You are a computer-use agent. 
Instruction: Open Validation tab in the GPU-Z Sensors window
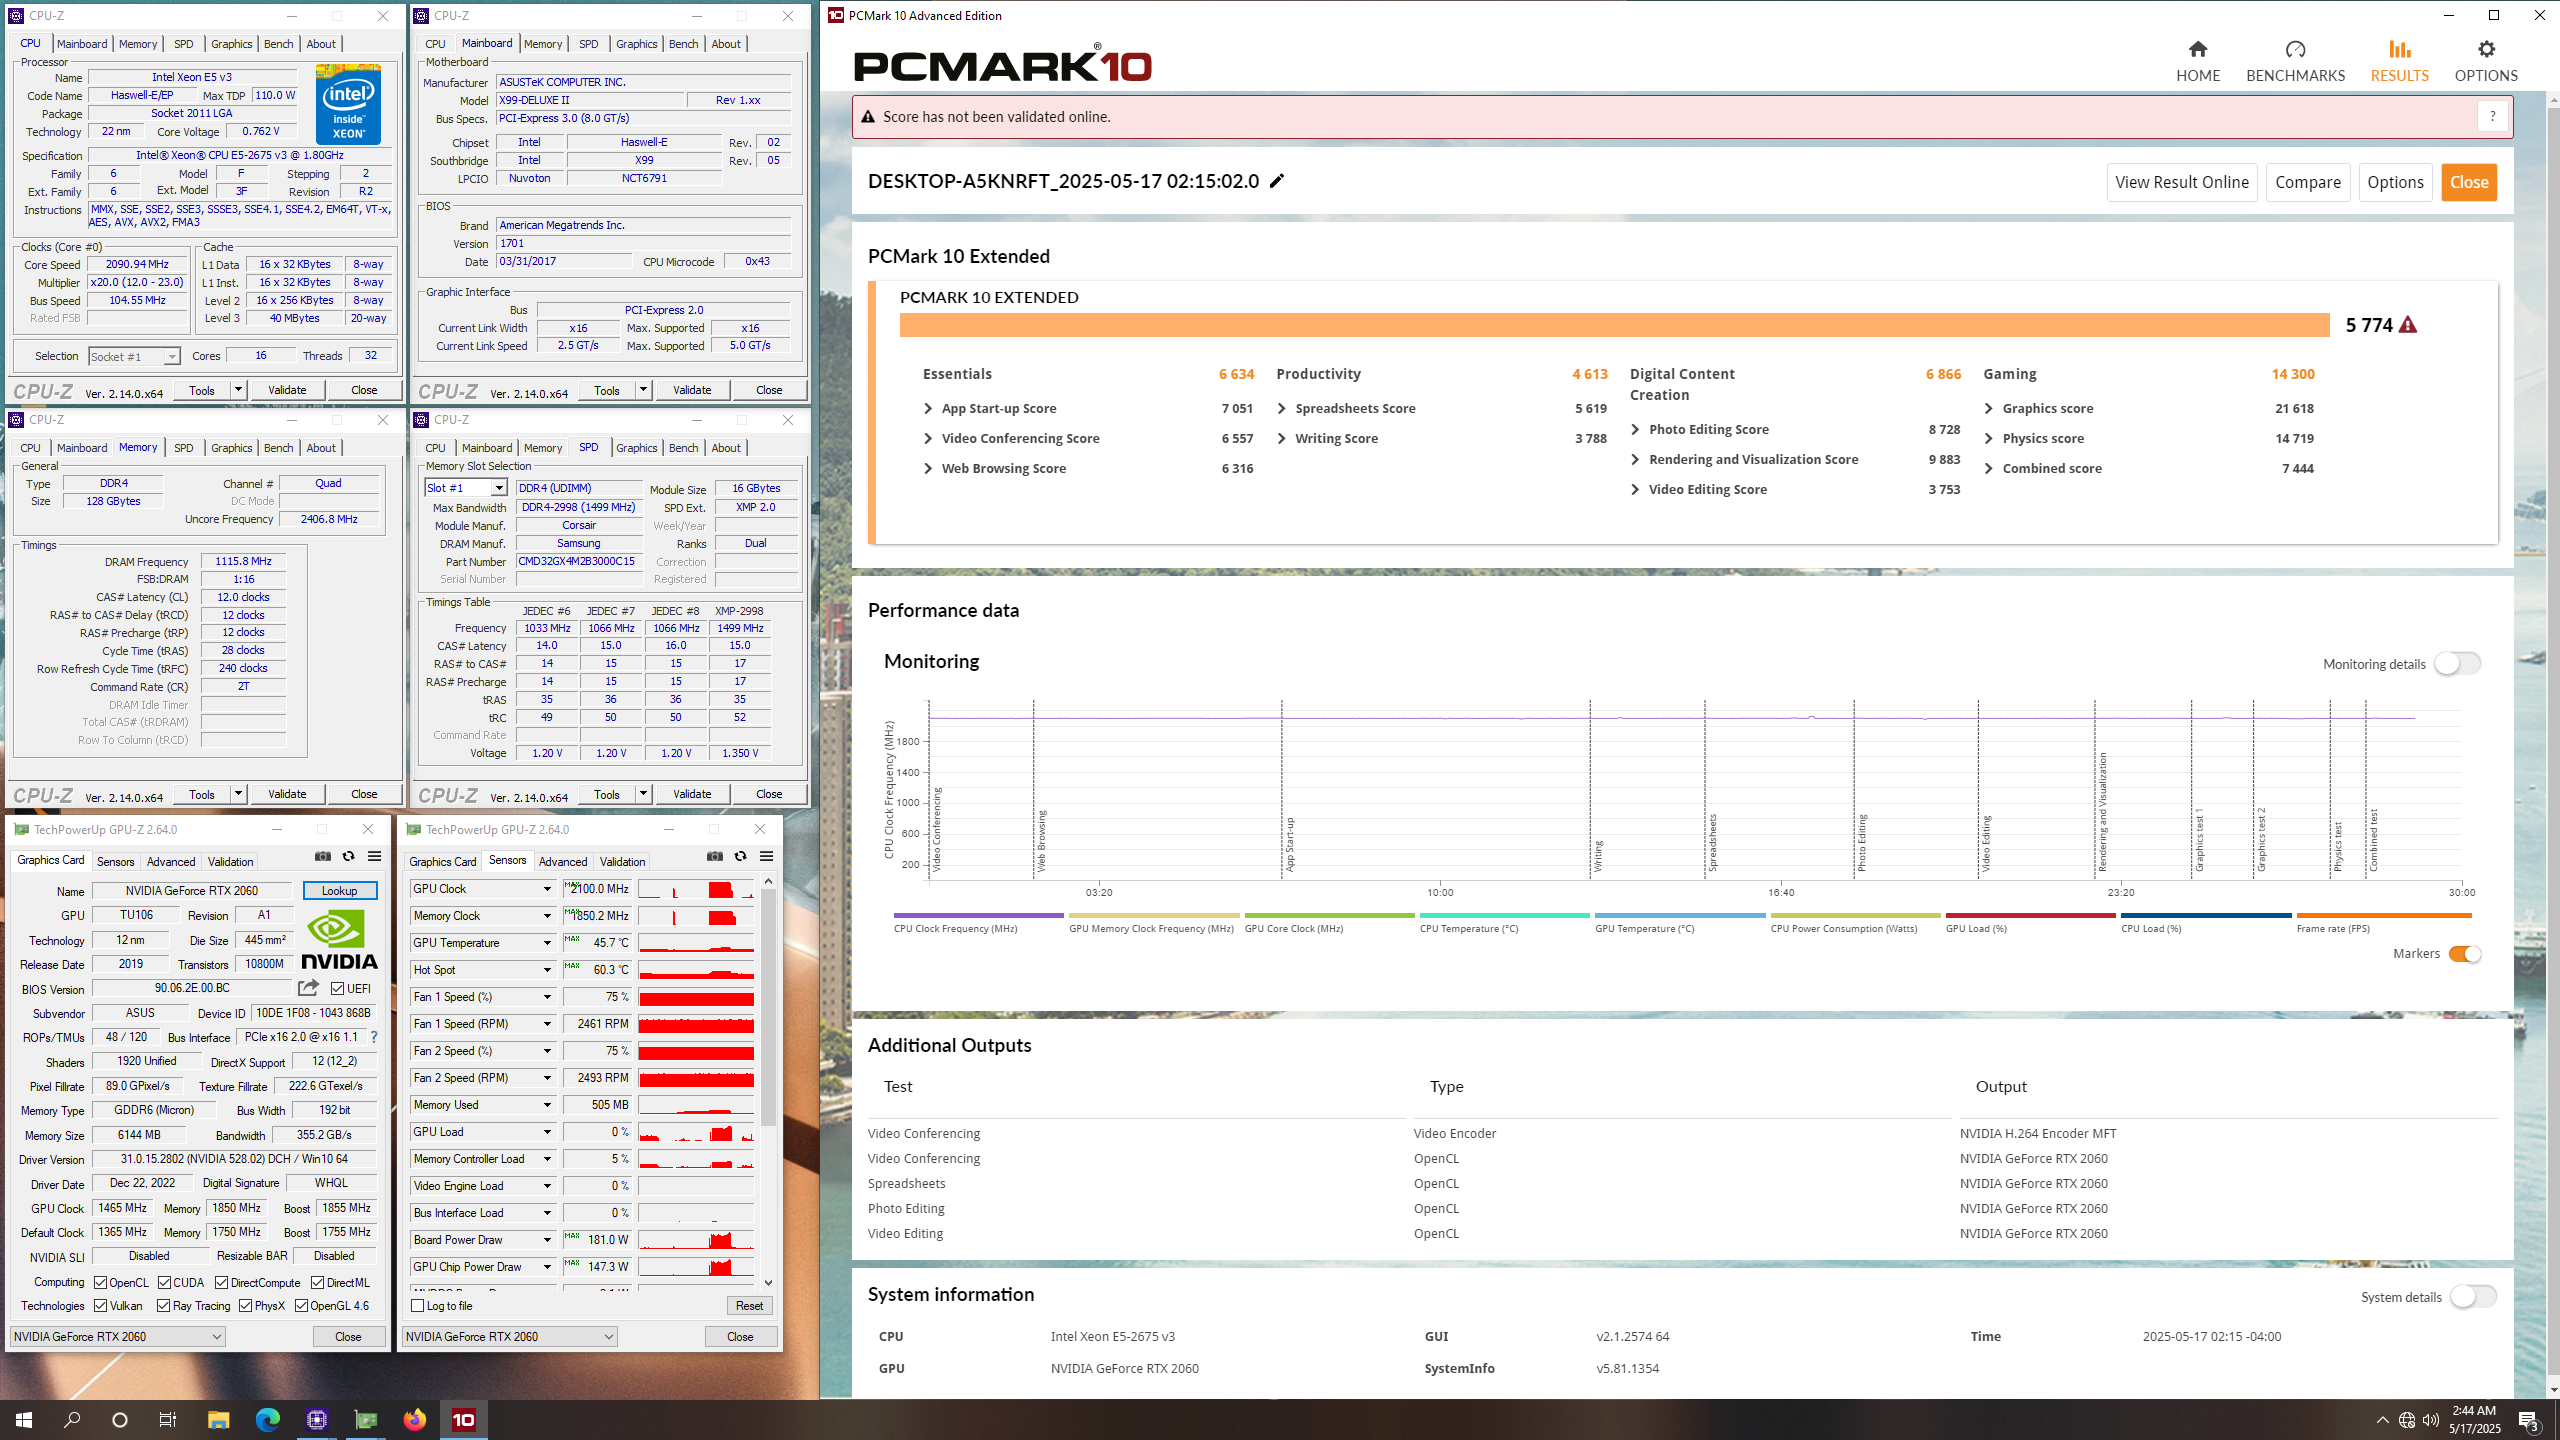622,862
